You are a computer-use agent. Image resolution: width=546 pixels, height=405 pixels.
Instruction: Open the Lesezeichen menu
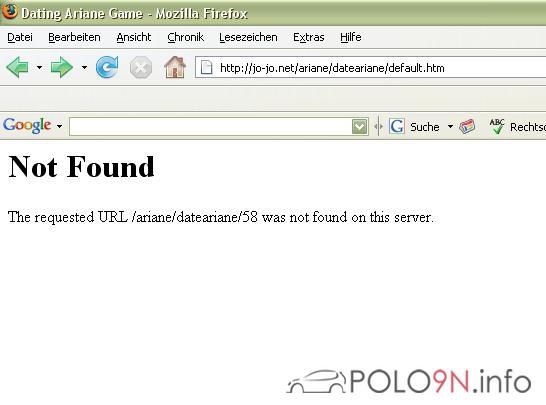point(248,37)
